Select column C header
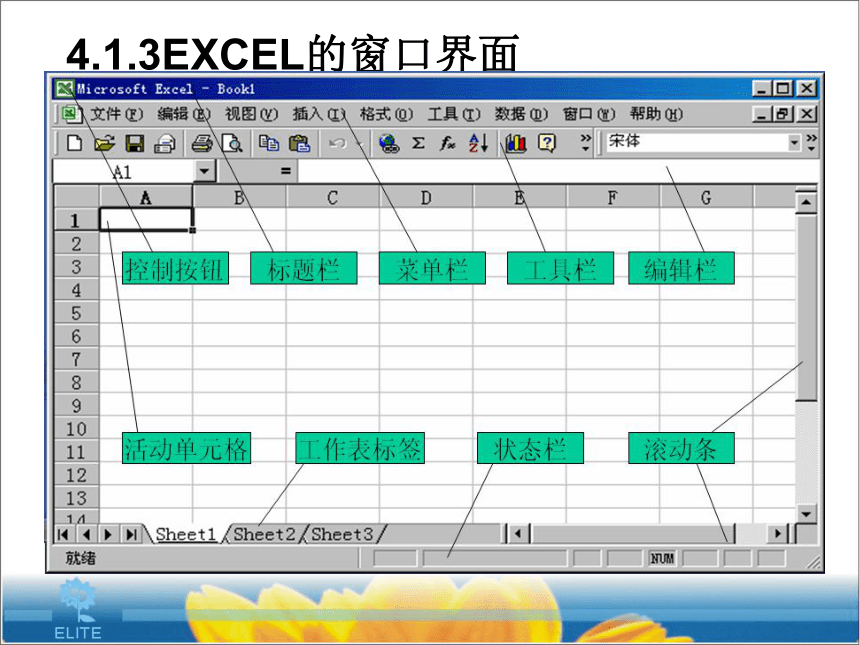 pyautogui.click(x=332, y=197)
